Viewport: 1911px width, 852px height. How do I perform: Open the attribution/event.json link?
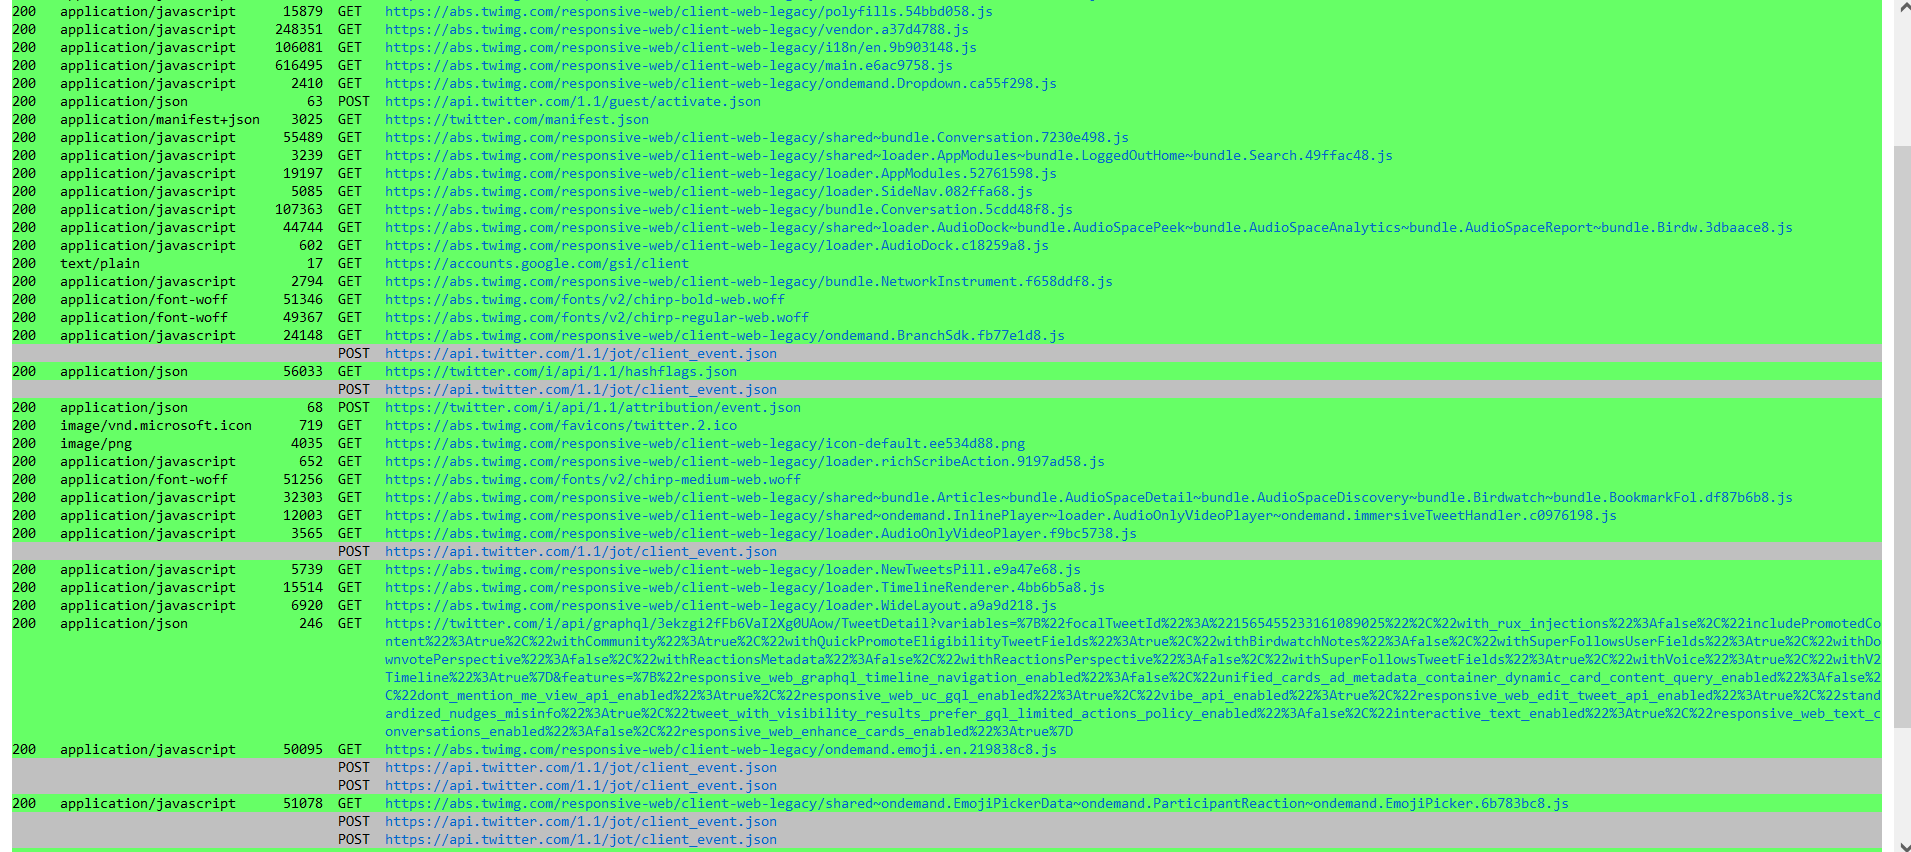tap(593, 407)
